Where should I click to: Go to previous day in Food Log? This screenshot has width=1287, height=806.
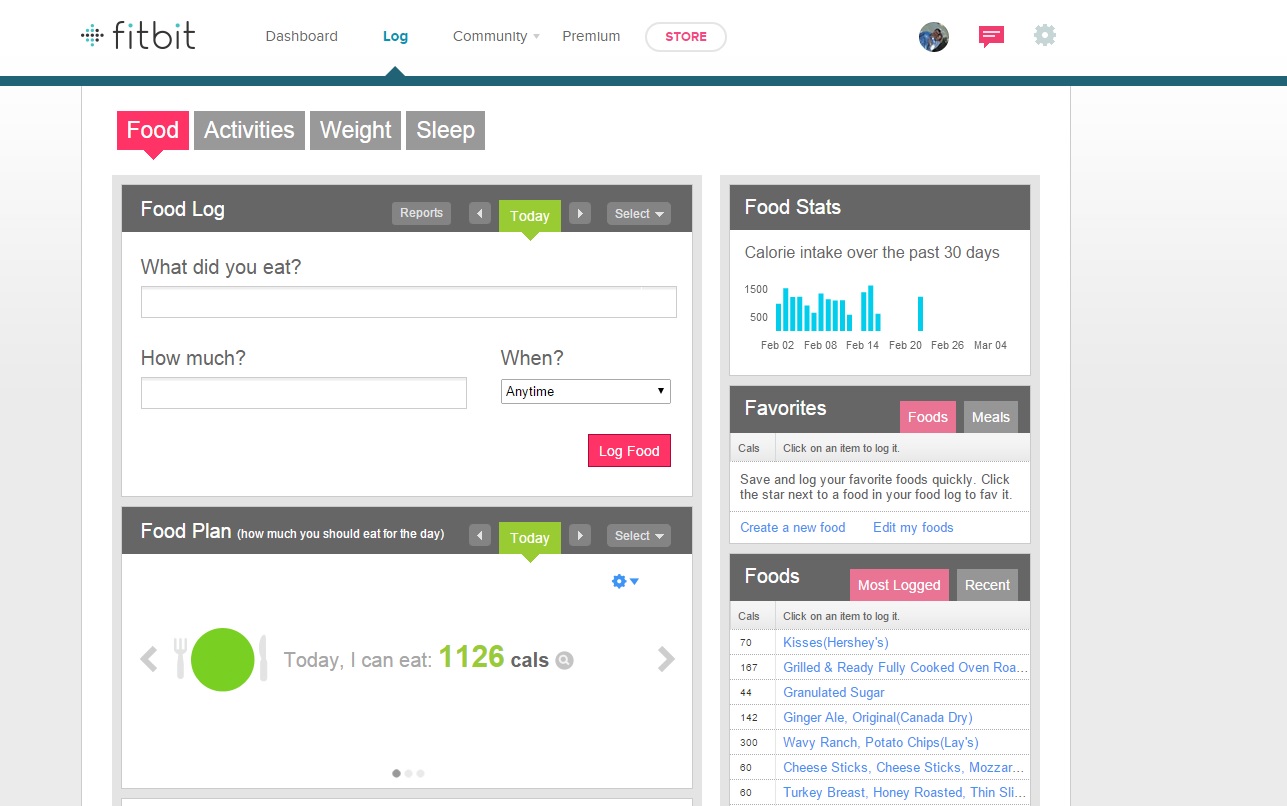pos(480,213)
